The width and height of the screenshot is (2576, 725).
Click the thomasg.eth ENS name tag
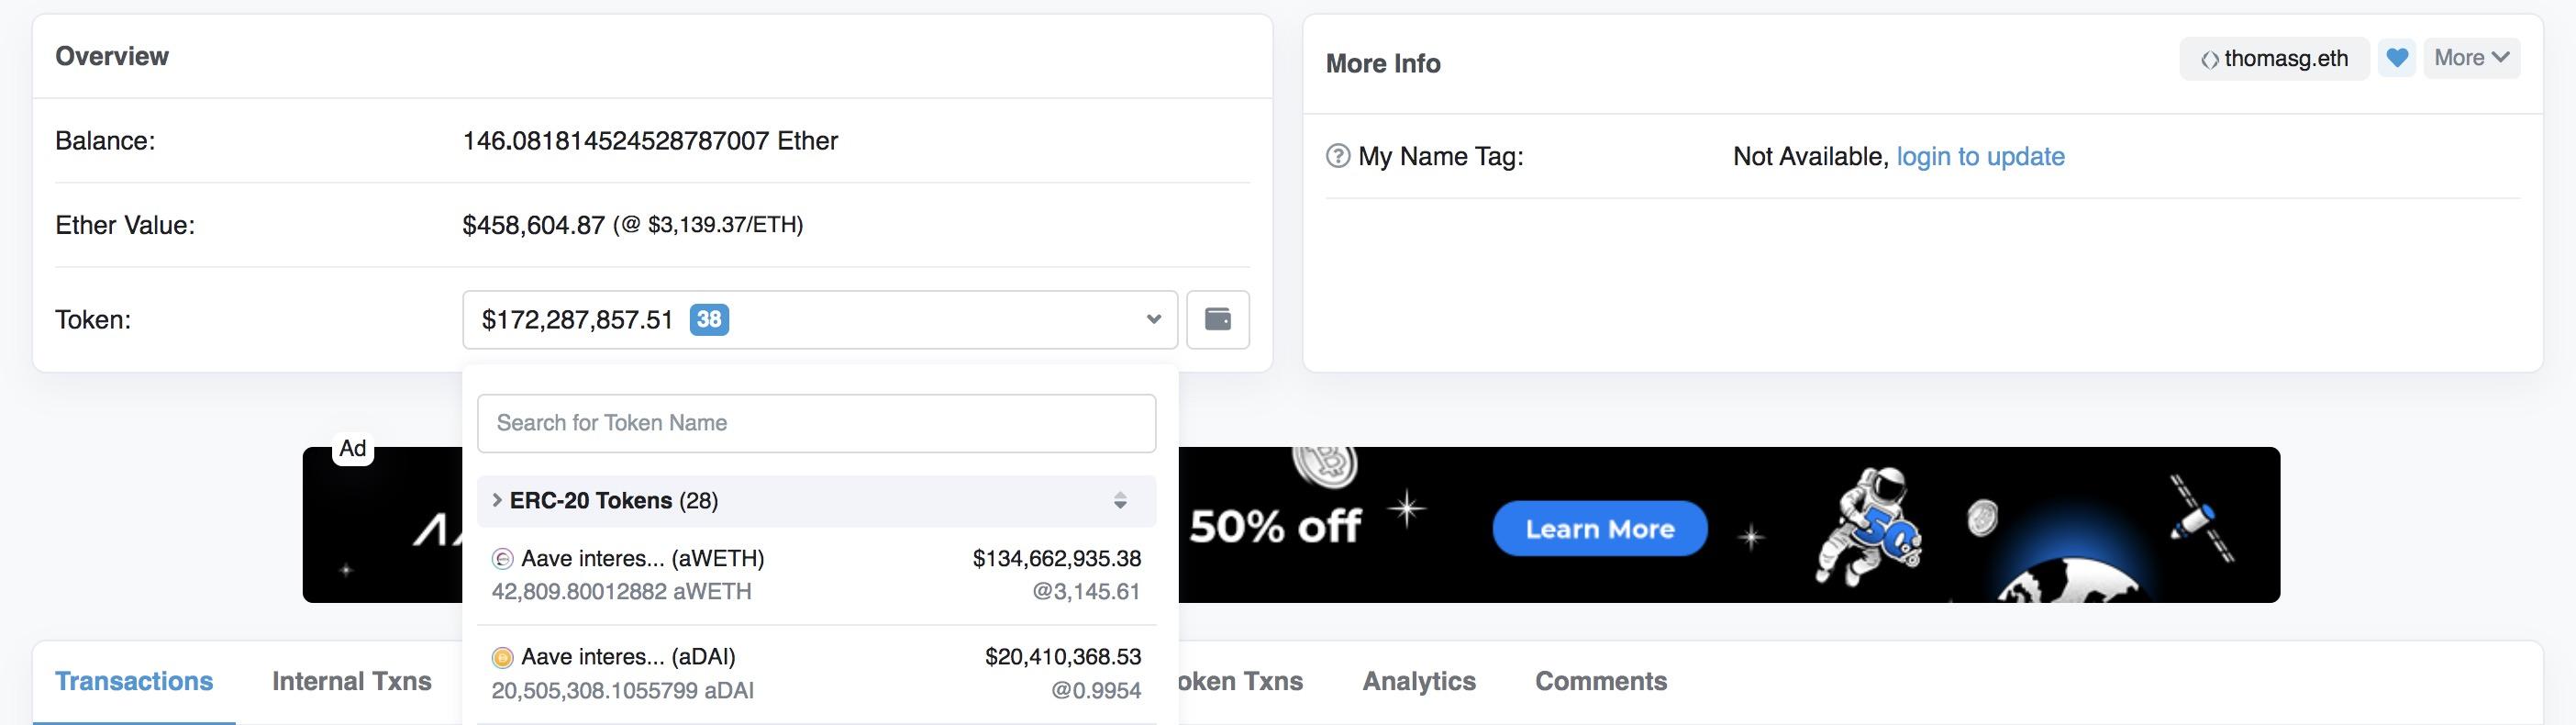pyautogui.click(x=2274, y=58)
